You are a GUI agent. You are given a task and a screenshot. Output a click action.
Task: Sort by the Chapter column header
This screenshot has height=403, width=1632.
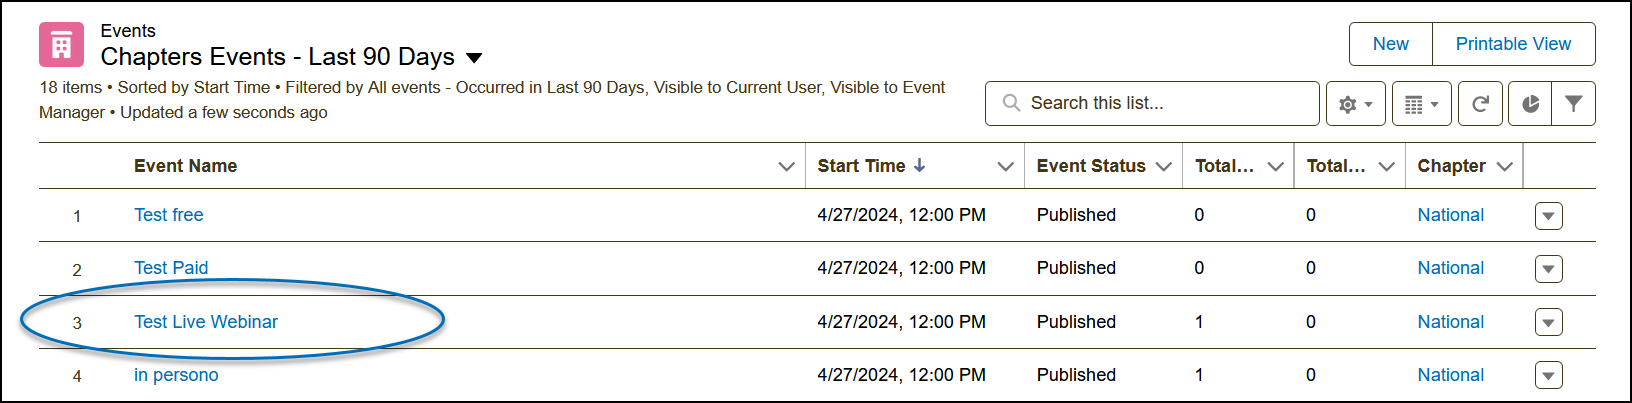pos(1450,166)
